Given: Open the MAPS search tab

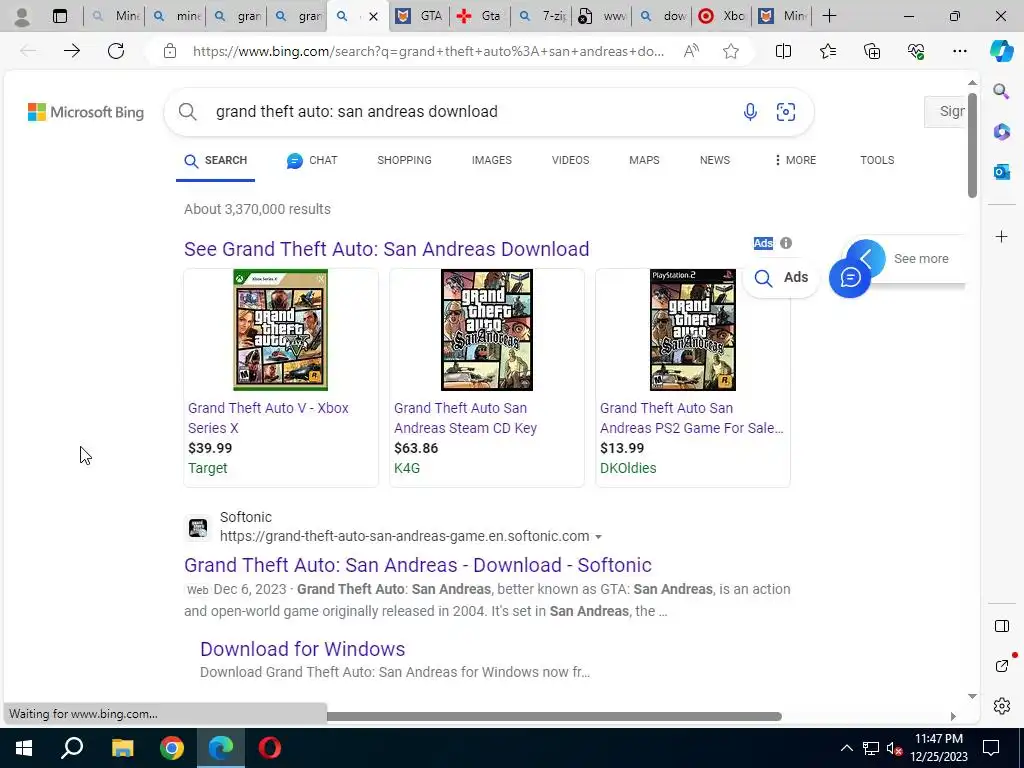Looking at the screenshot, I should click(x=644, y=160).
